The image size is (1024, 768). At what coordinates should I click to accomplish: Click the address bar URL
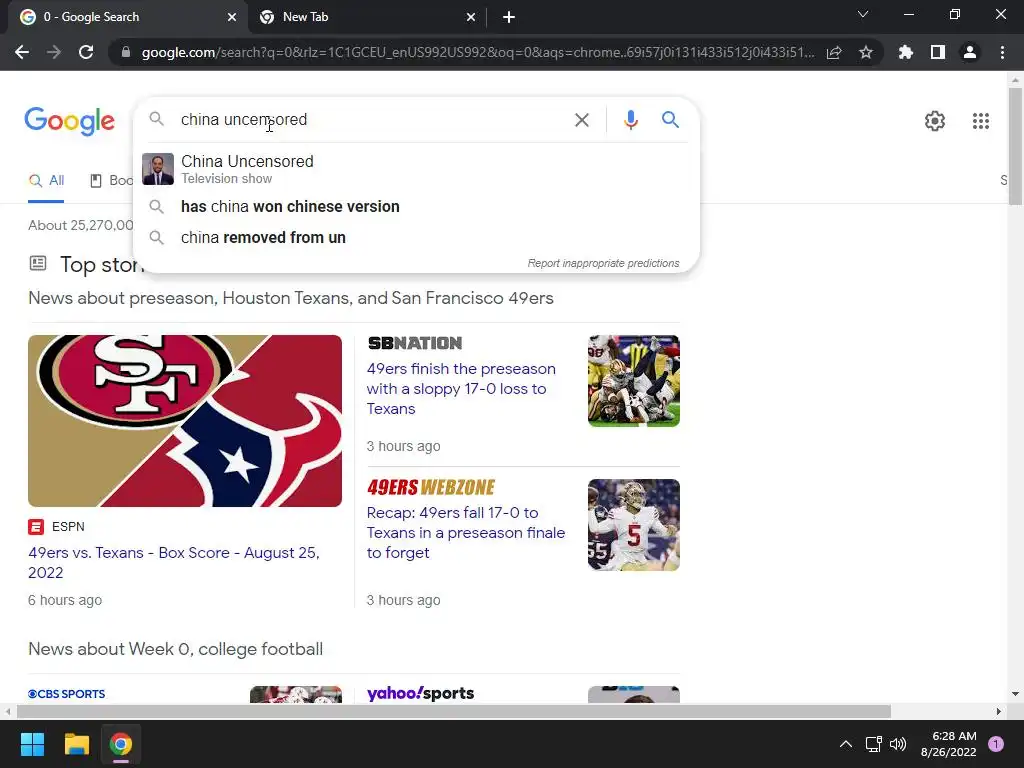pos(478,52)
